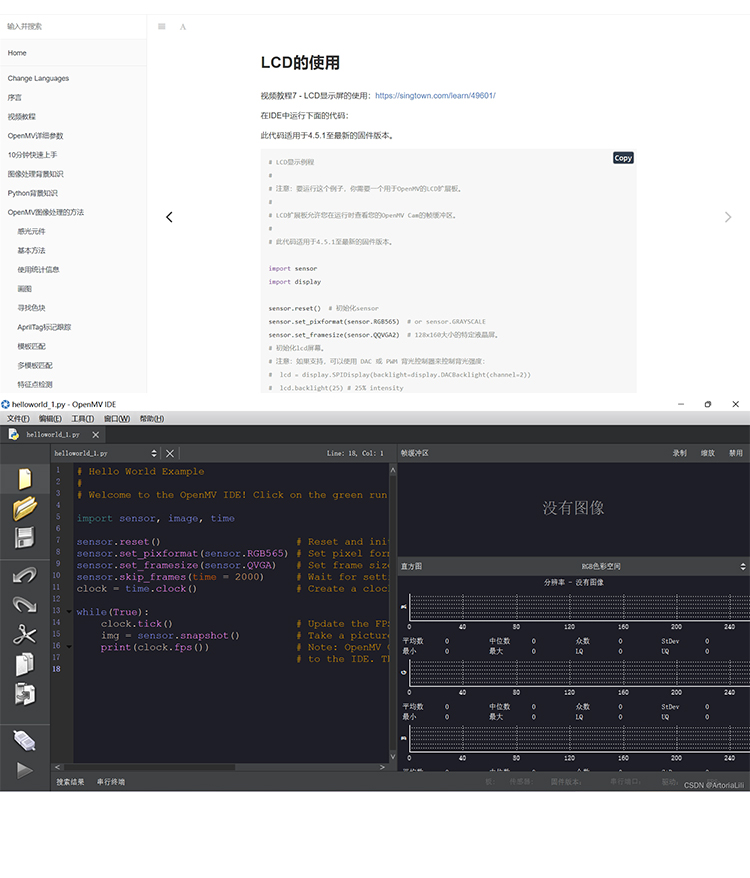Open the 搜索结果 panel button
The height and width of the screenshot is (878, 750).
[70, 782]
